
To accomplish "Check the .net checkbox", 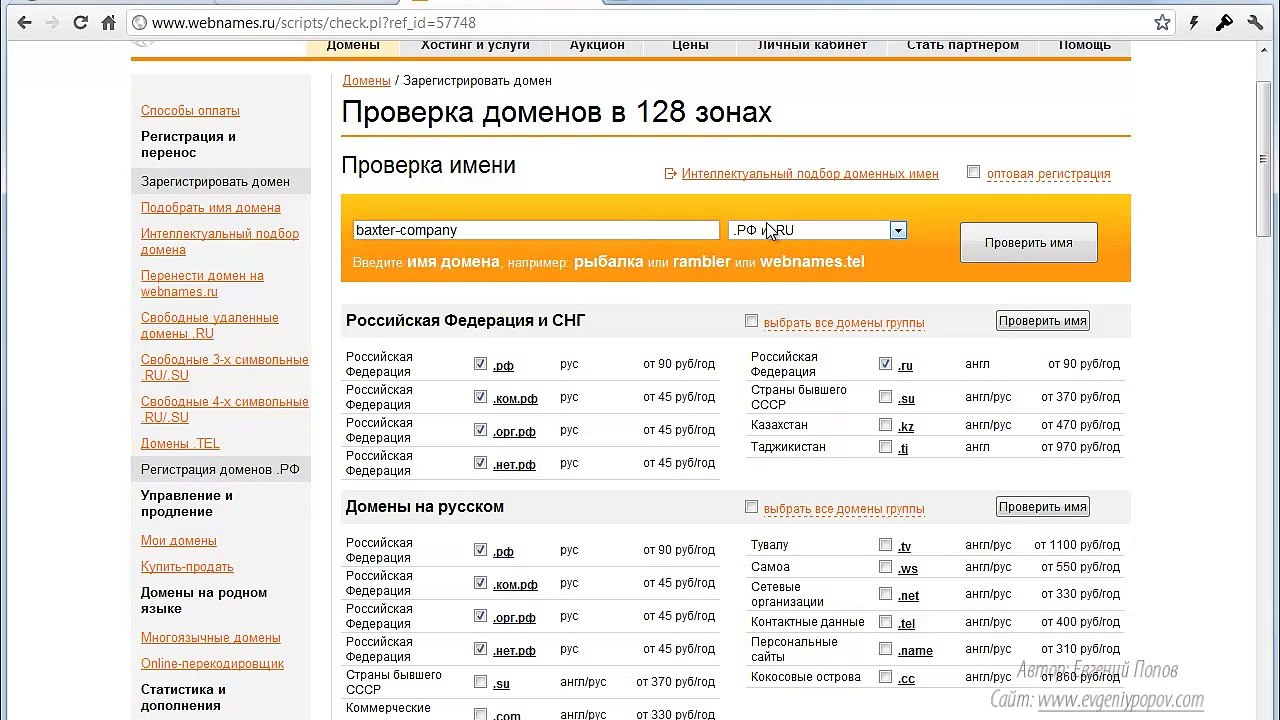I will pyautogui.click(x=885, y=594).
